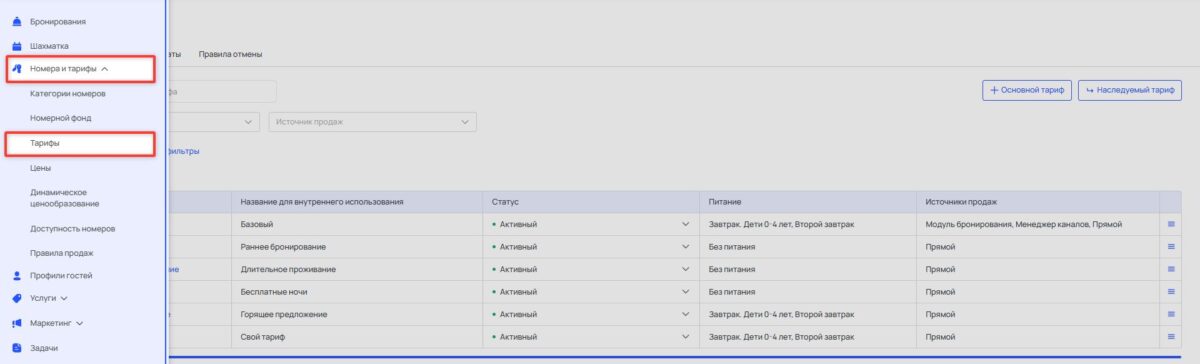Expand Маркетинг menu
1200x364 pixels.
[57, 323]
